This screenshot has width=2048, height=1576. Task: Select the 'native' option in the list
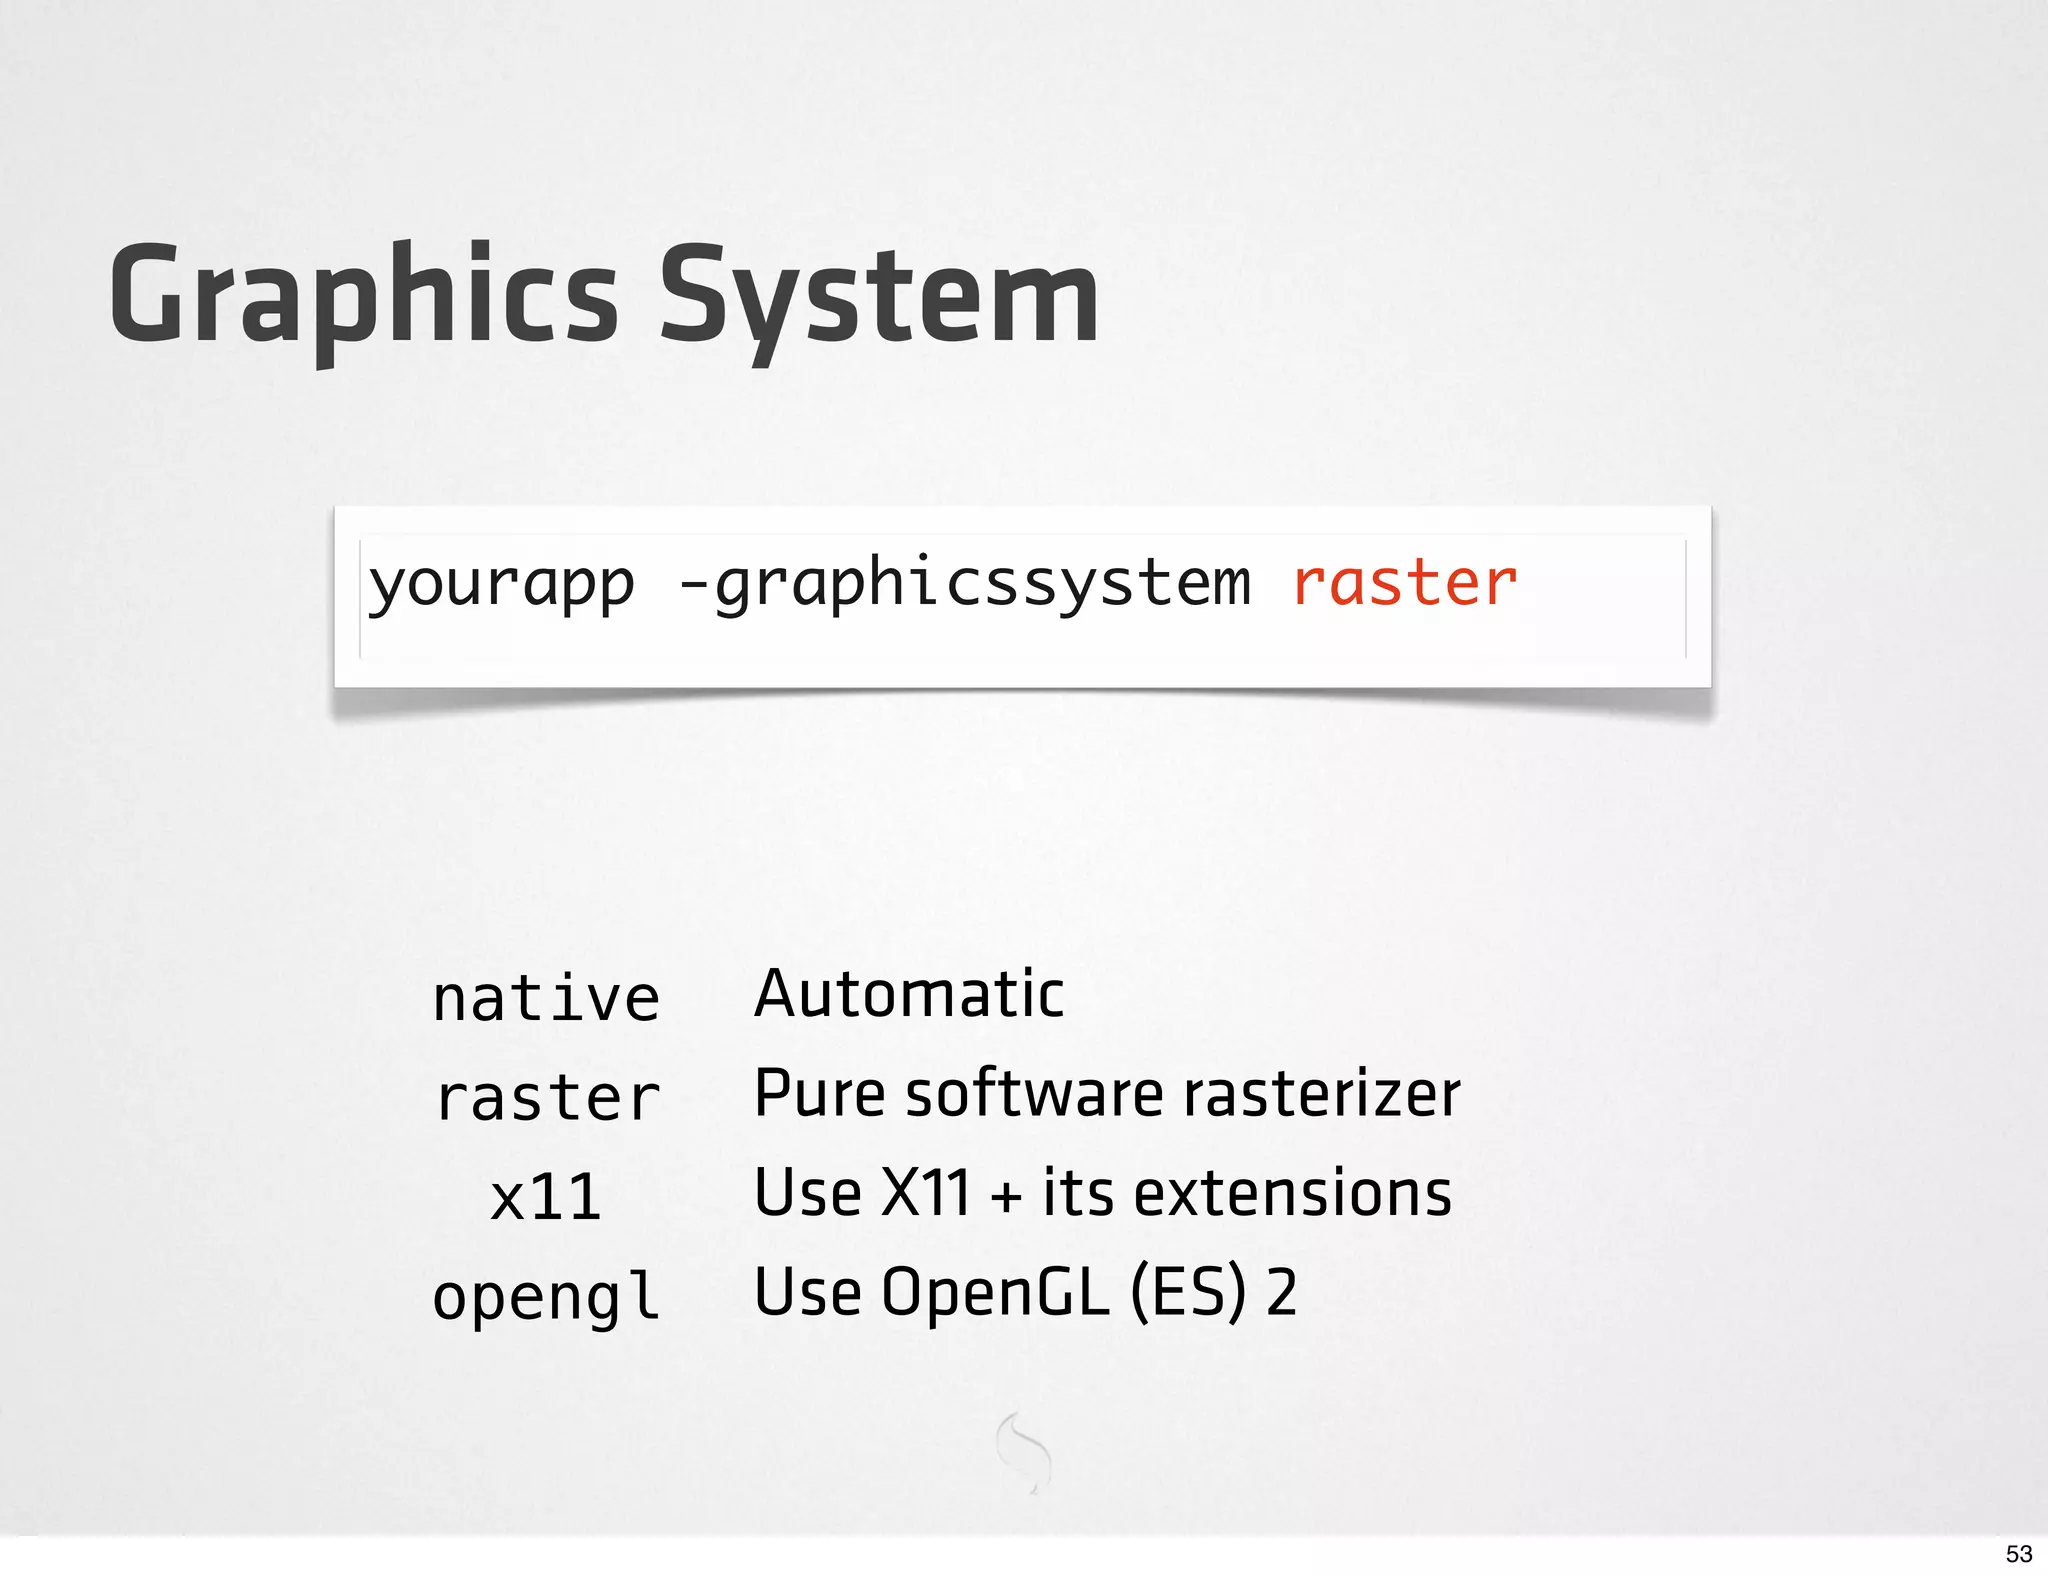(x=546, y=997)
